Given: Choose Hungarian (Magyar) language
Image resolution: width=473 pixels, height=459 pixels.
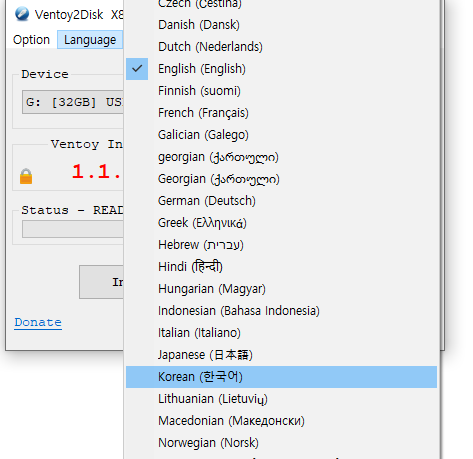Looking at the screenshot, I should [x=281, y=289].
